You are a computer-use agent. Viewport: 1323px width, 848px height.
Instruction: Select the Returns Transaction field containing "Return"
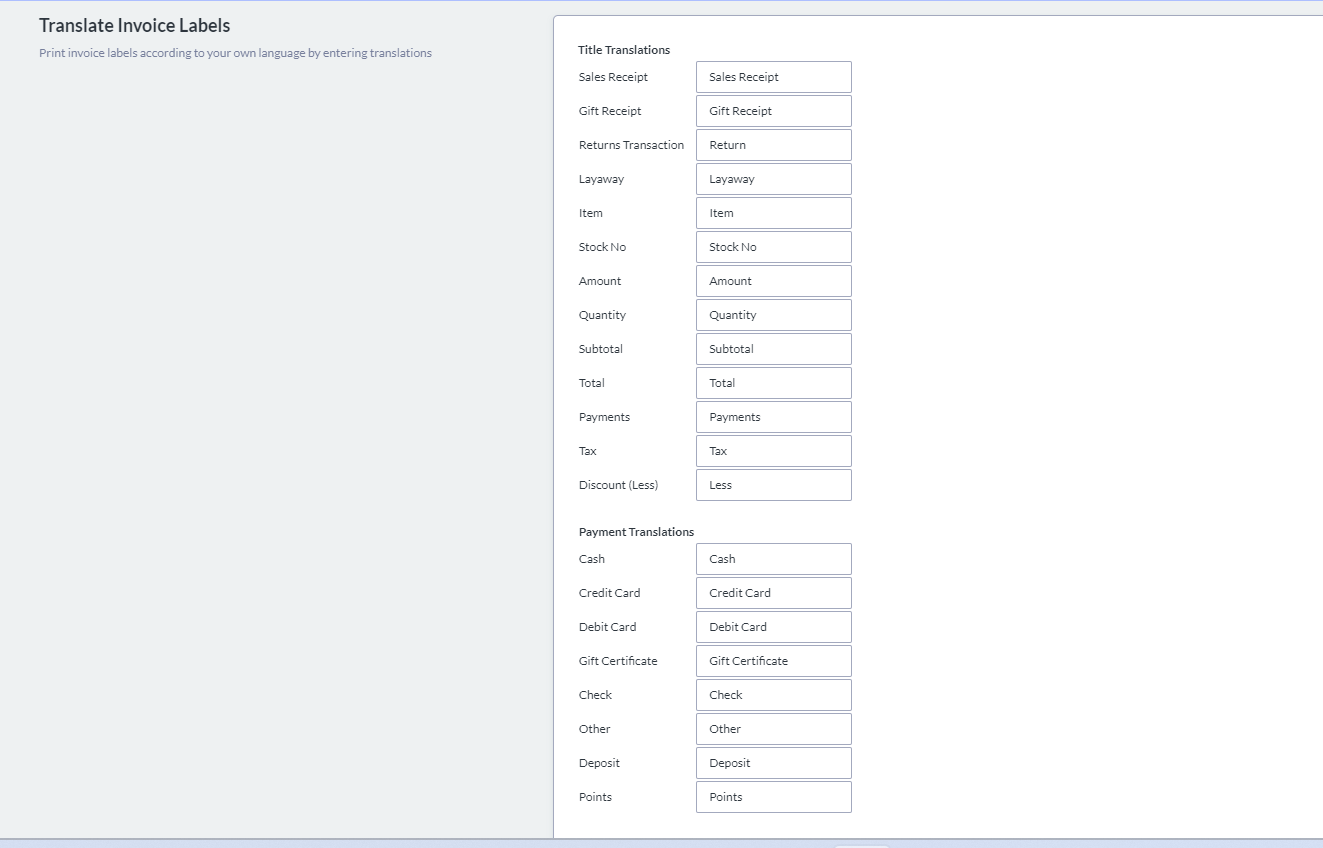point(773,145)
